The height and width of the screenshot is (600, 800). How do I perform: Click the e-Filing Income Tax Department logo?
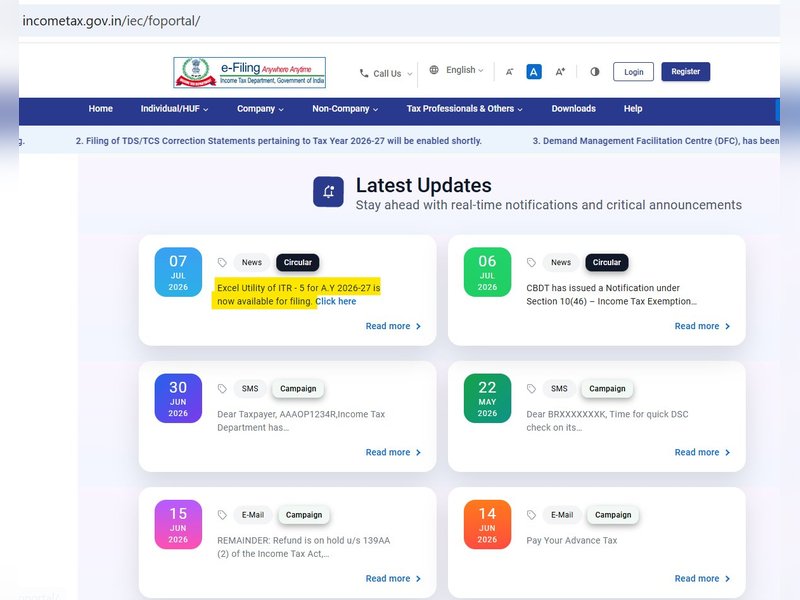coord(249,72)
